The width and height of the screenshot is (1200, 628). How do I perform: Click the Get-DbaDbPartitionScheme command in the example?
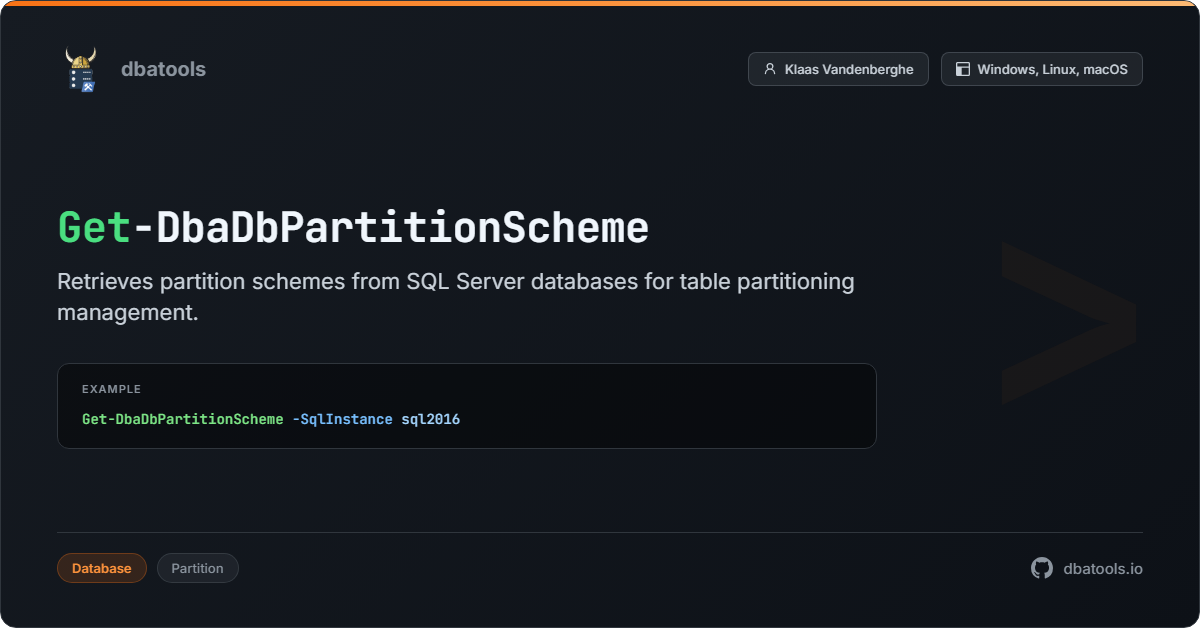click(x=183, y=419)
